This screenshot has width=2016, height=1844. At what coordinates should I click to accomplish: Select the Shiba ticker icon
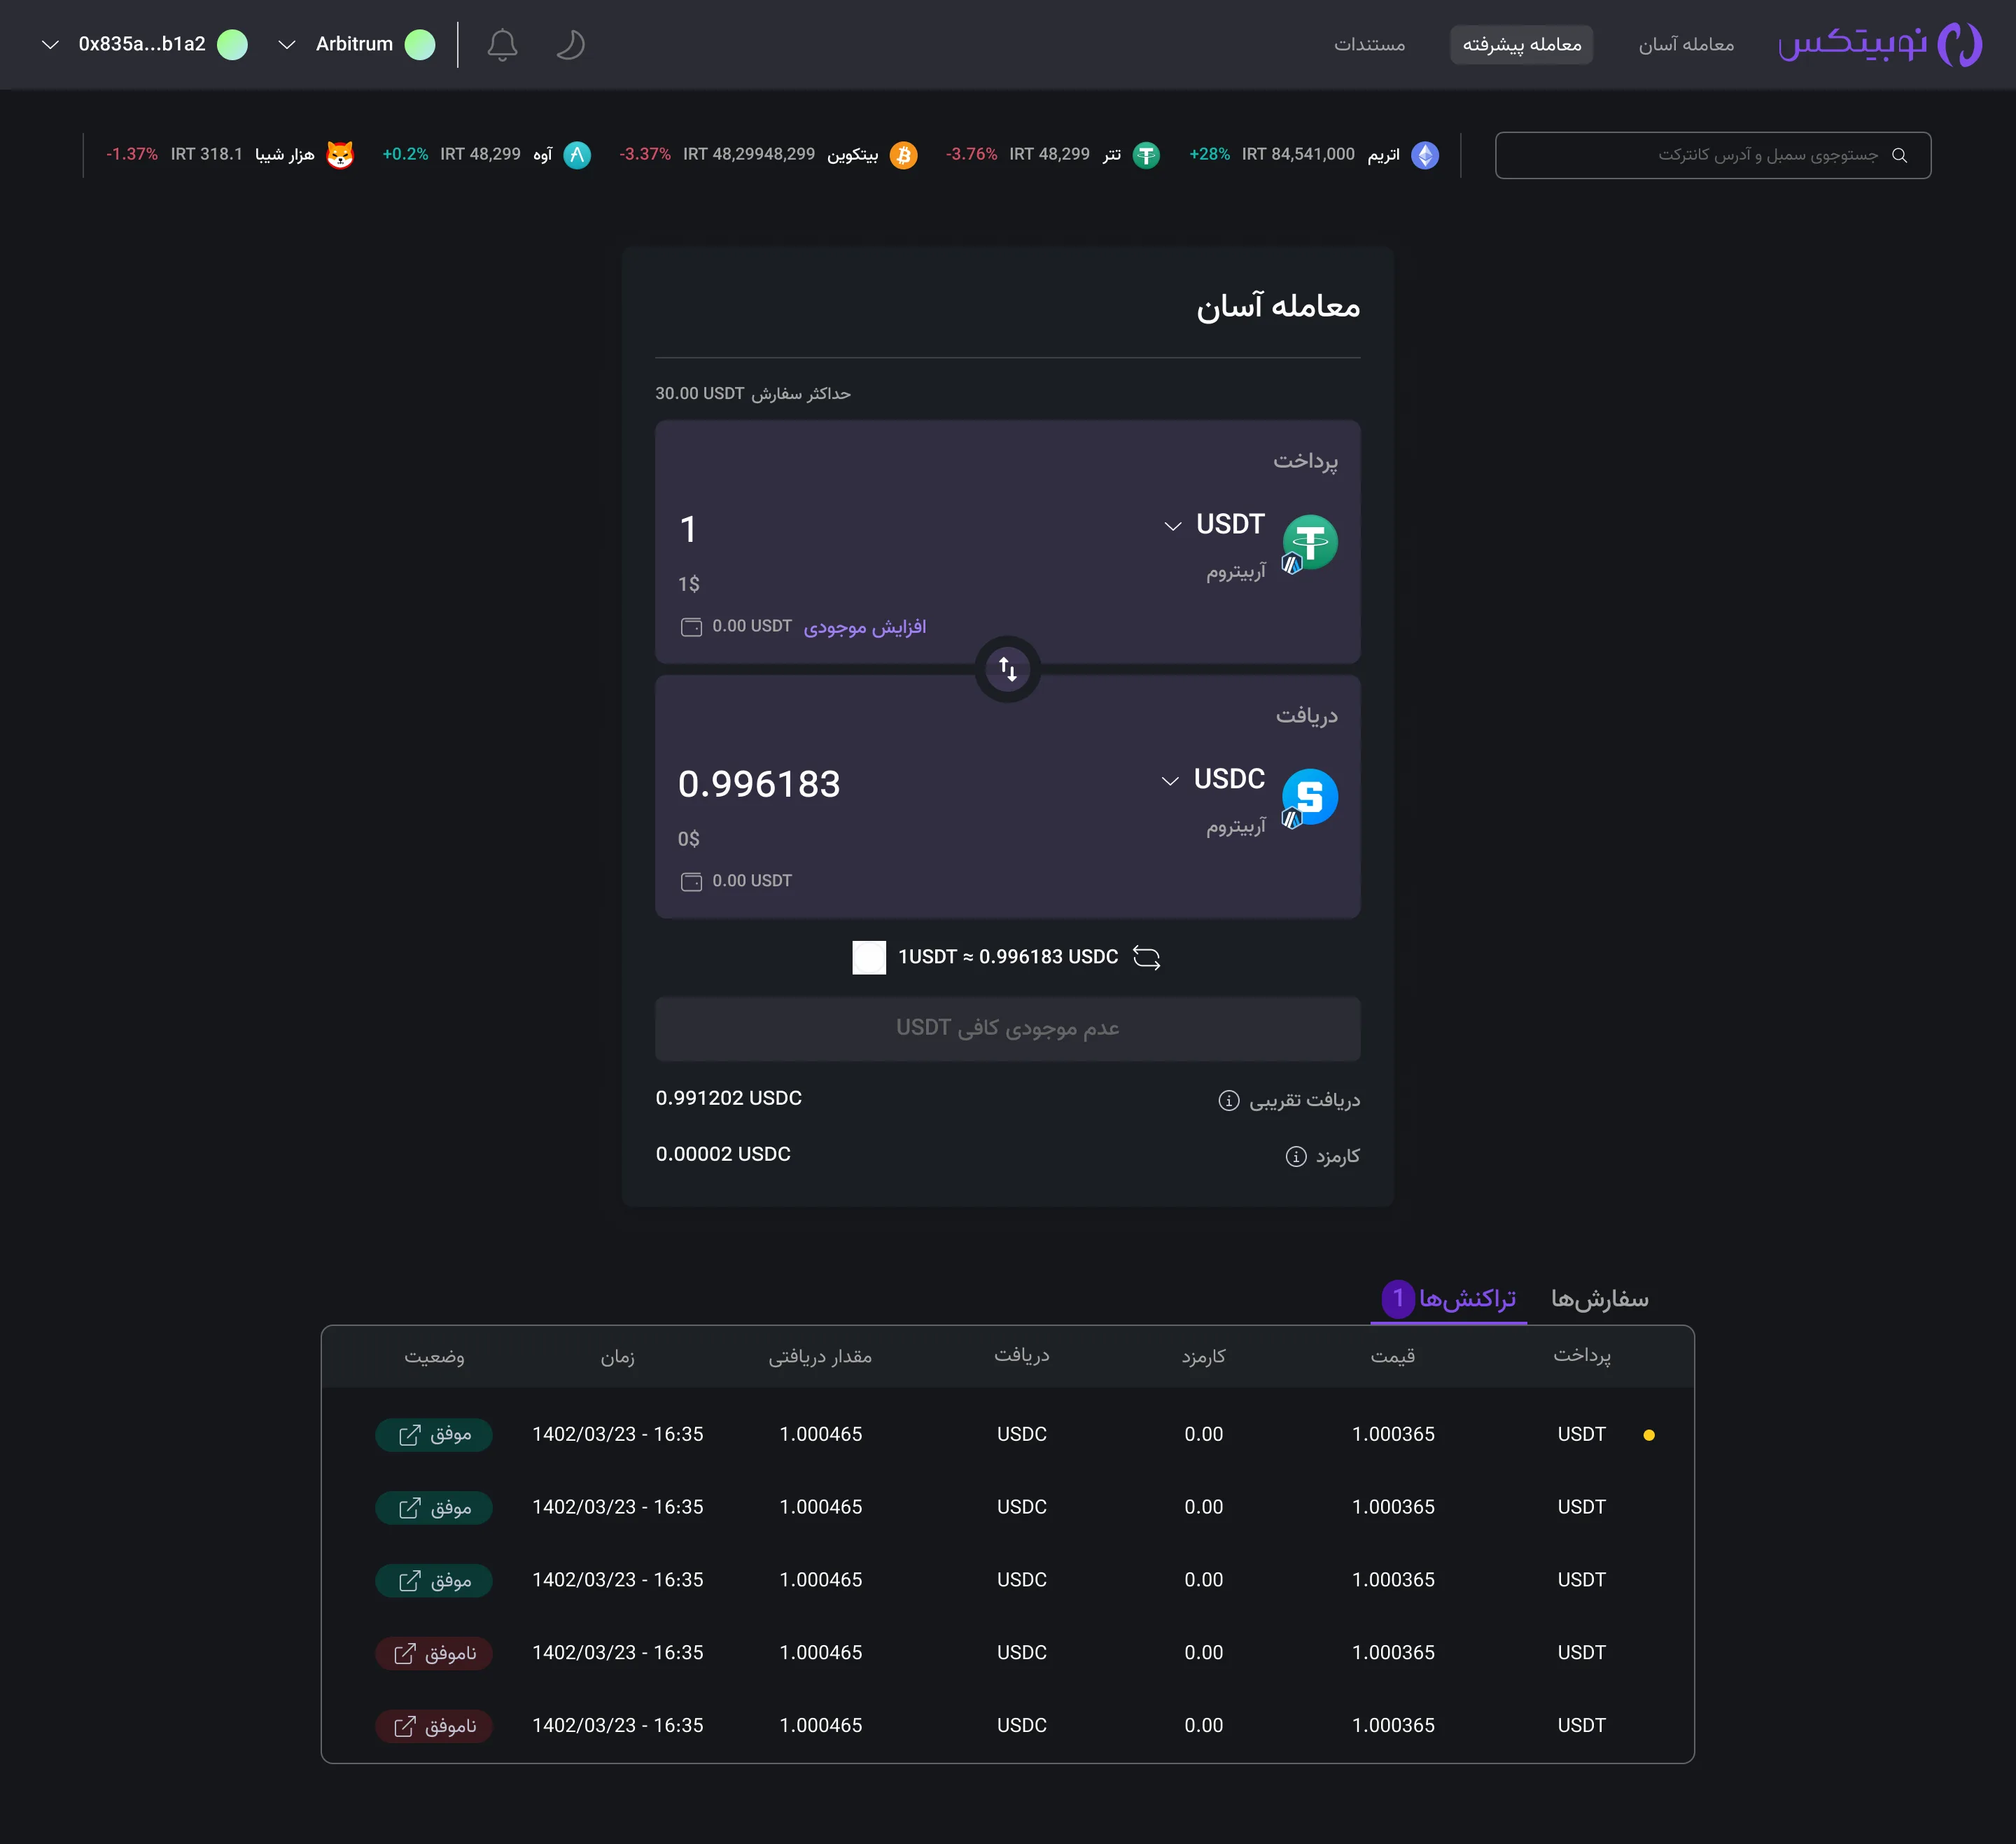tap(340, 155)
